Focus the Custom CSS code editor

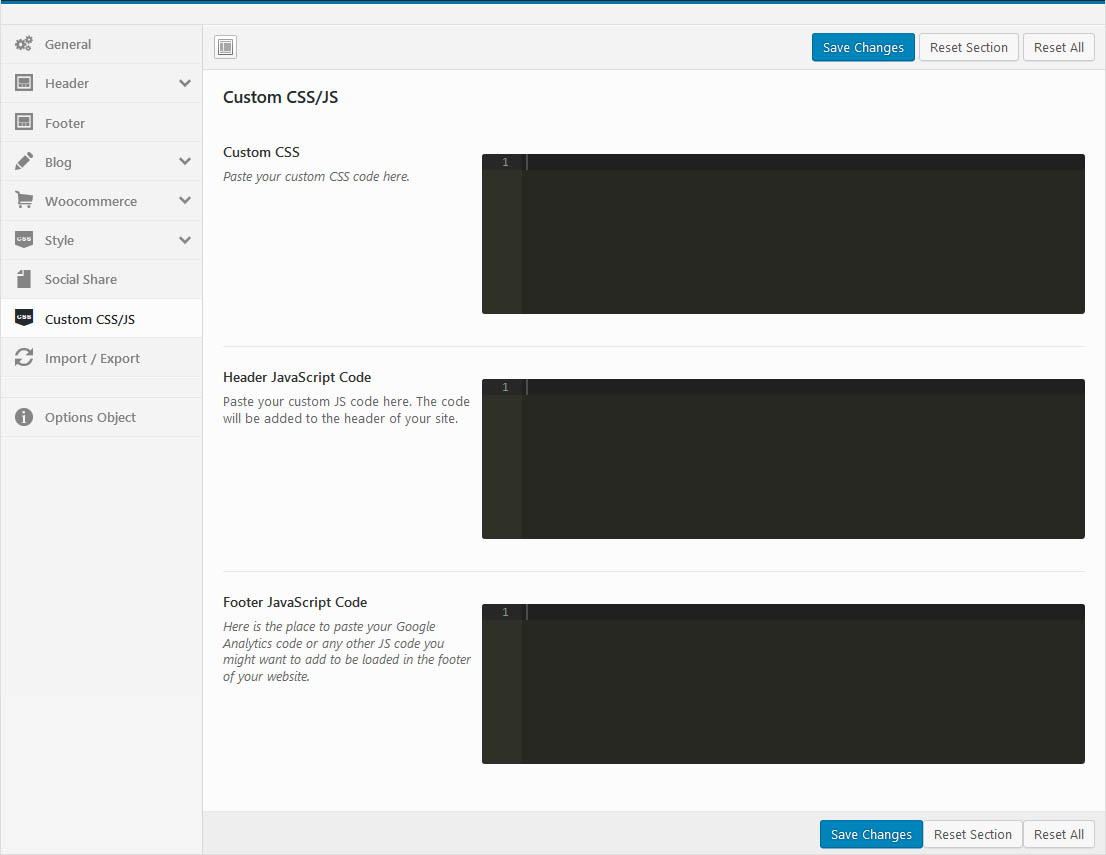(783, 234)
